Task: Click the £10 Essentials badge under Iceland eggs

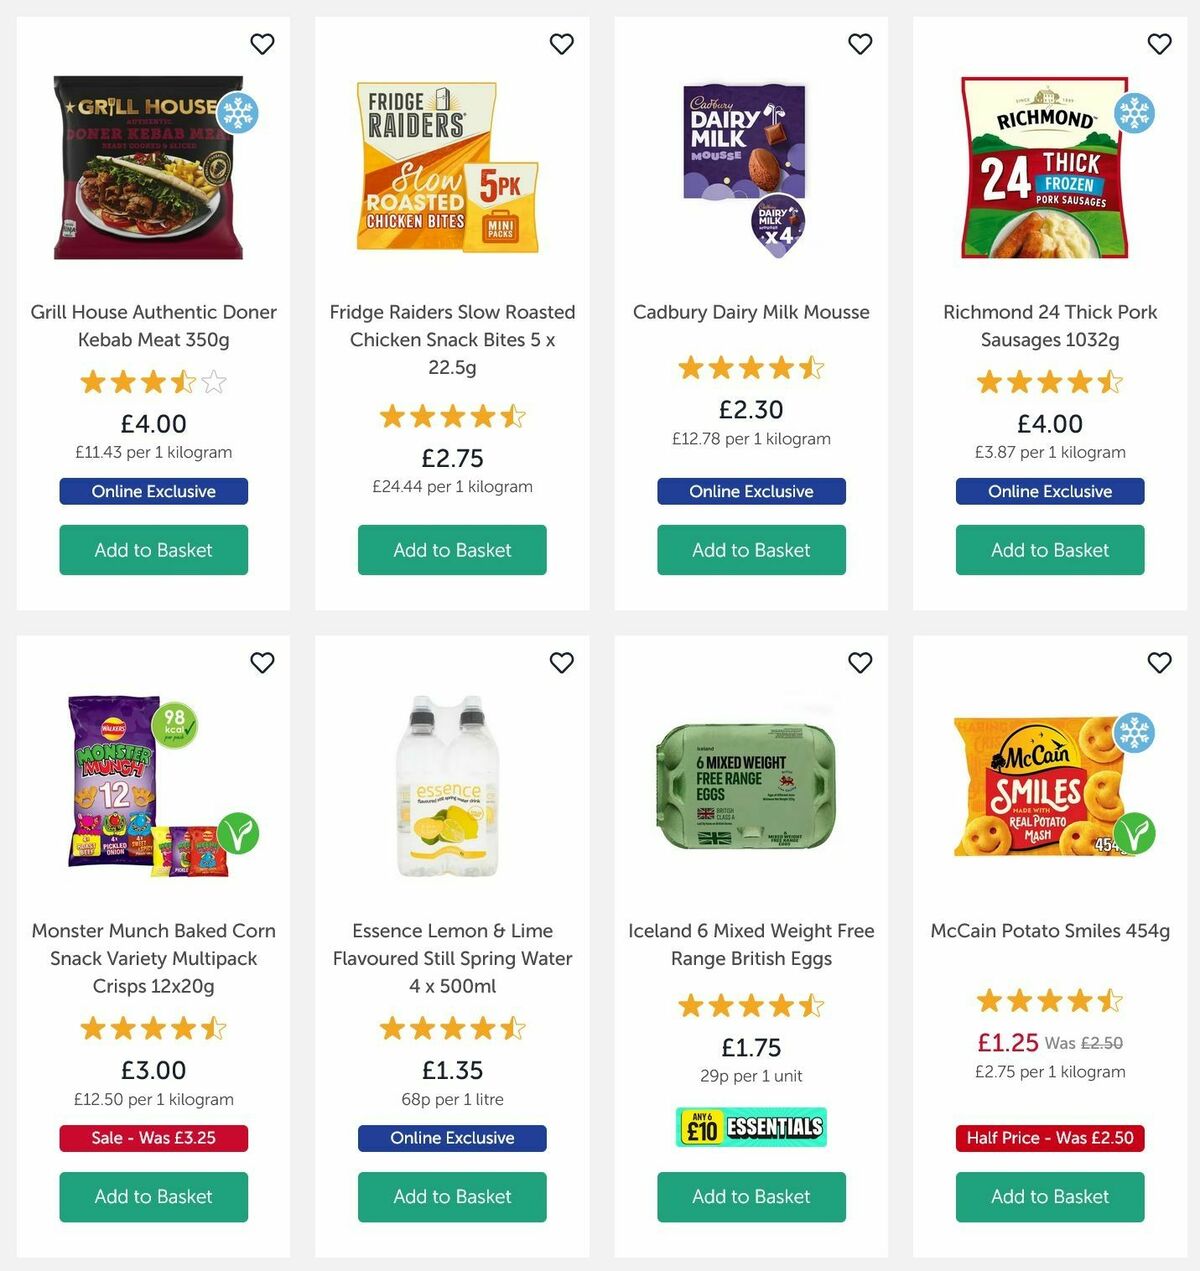Action: (750, 1126)
